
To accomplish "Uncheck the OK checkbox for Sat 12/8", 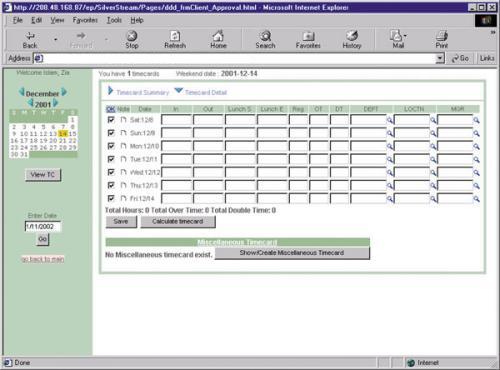I will (x=111, y=120).
